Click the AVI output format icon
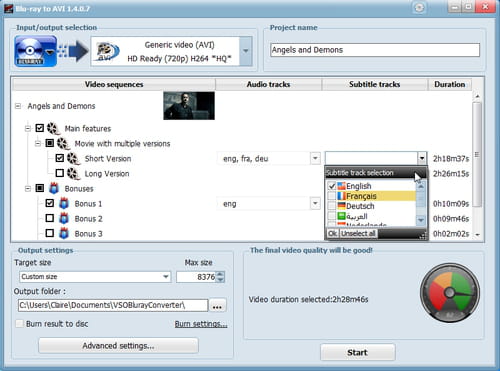This screenshot has height=371, width=500. (106, 52)
